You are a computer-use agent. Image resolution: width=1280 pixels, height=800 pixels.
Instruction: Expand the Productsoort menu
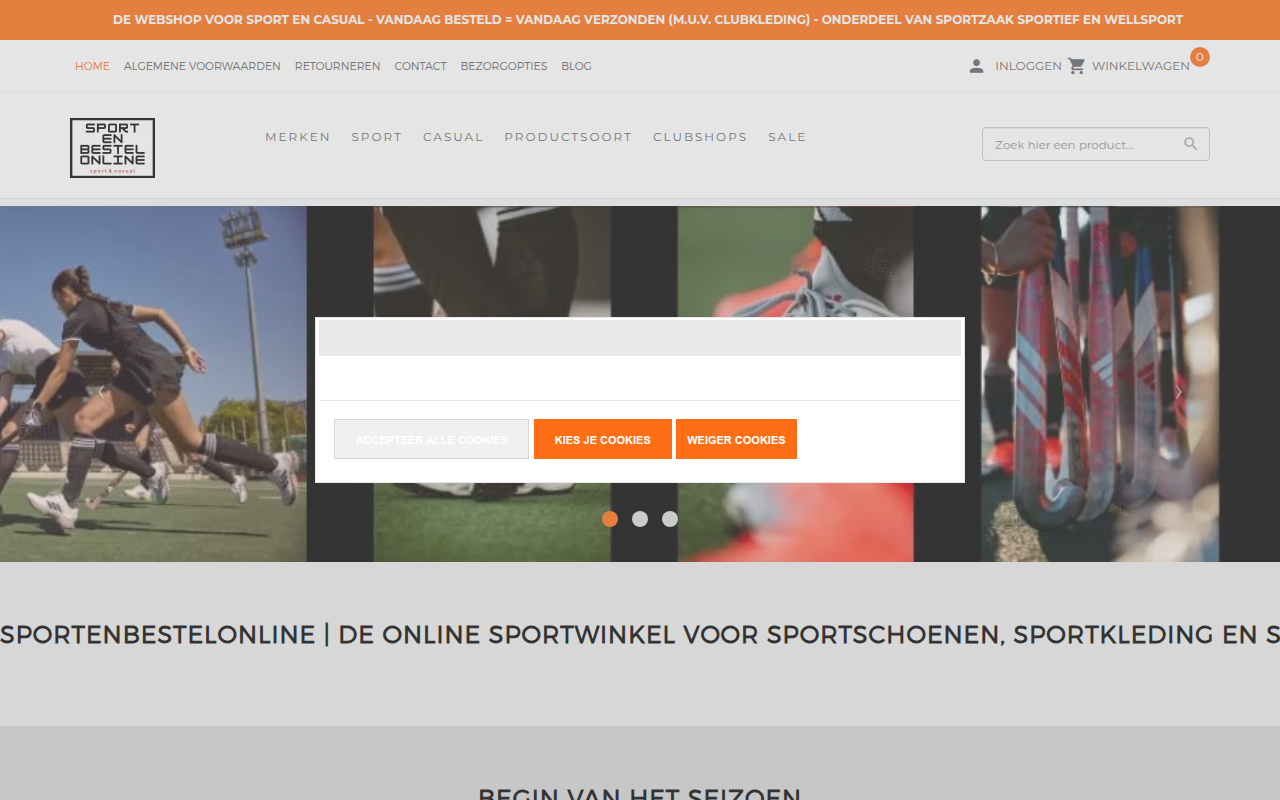pos(568,137)
